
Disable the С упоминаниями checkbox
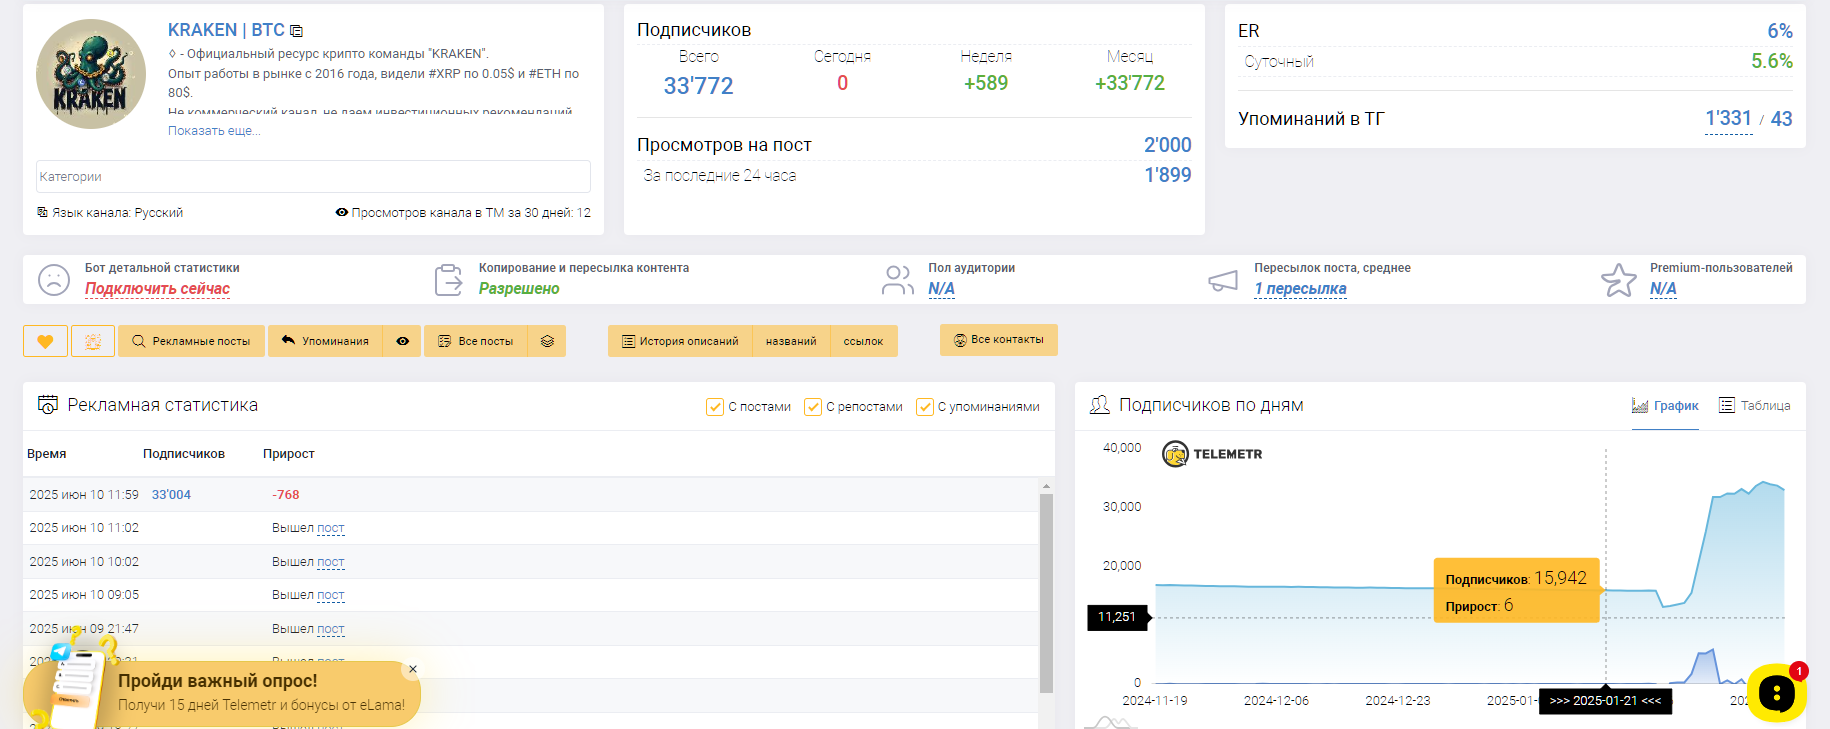(925, 406)
